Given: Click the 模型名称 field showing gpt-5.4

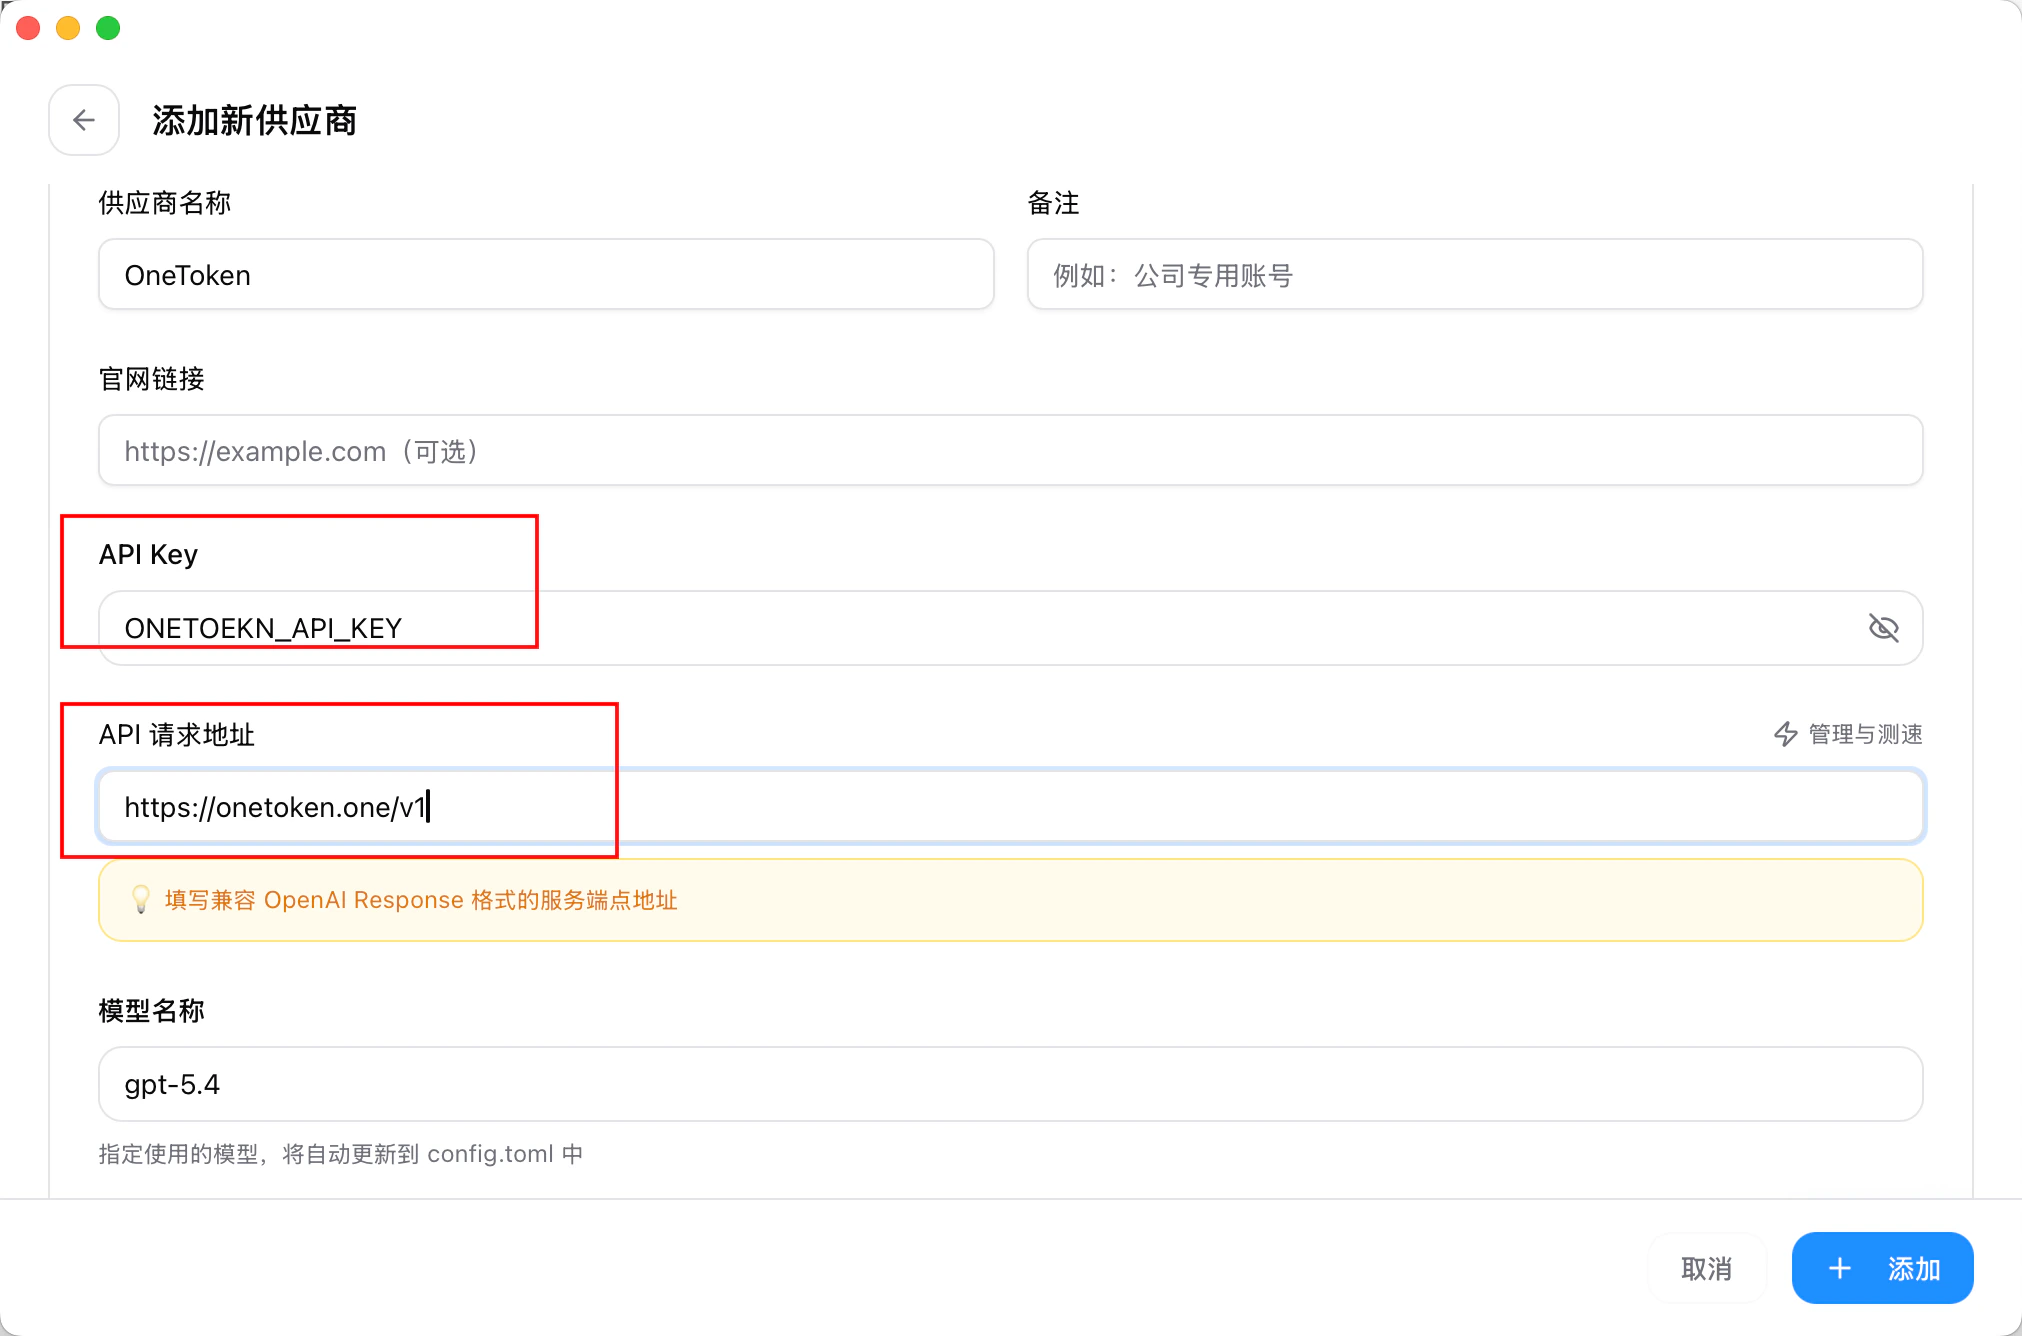Looking at the screenshot, I should (x=1010, y=1084).
